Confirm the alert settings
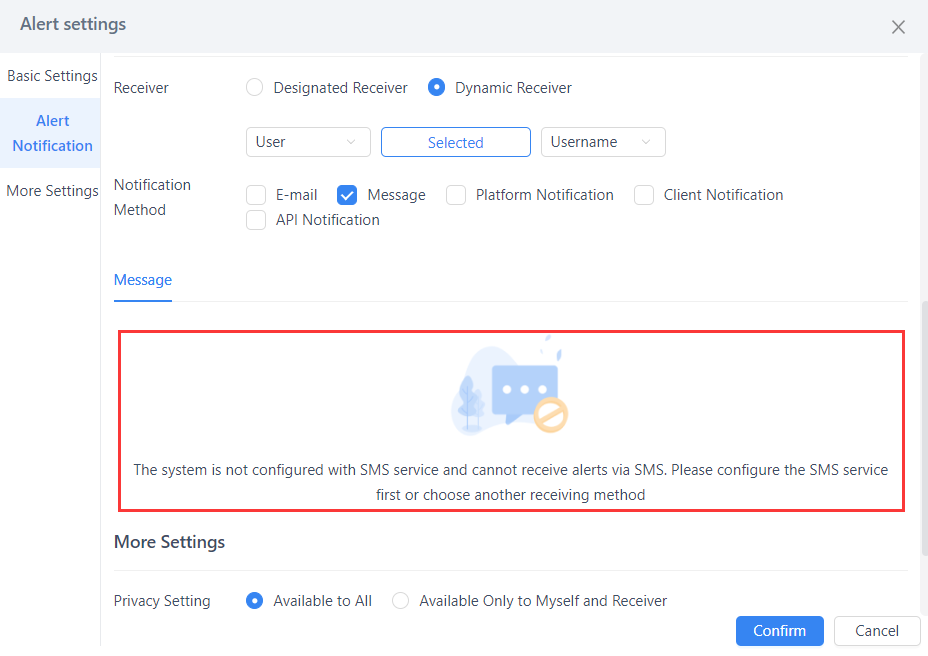 point(779,631)
